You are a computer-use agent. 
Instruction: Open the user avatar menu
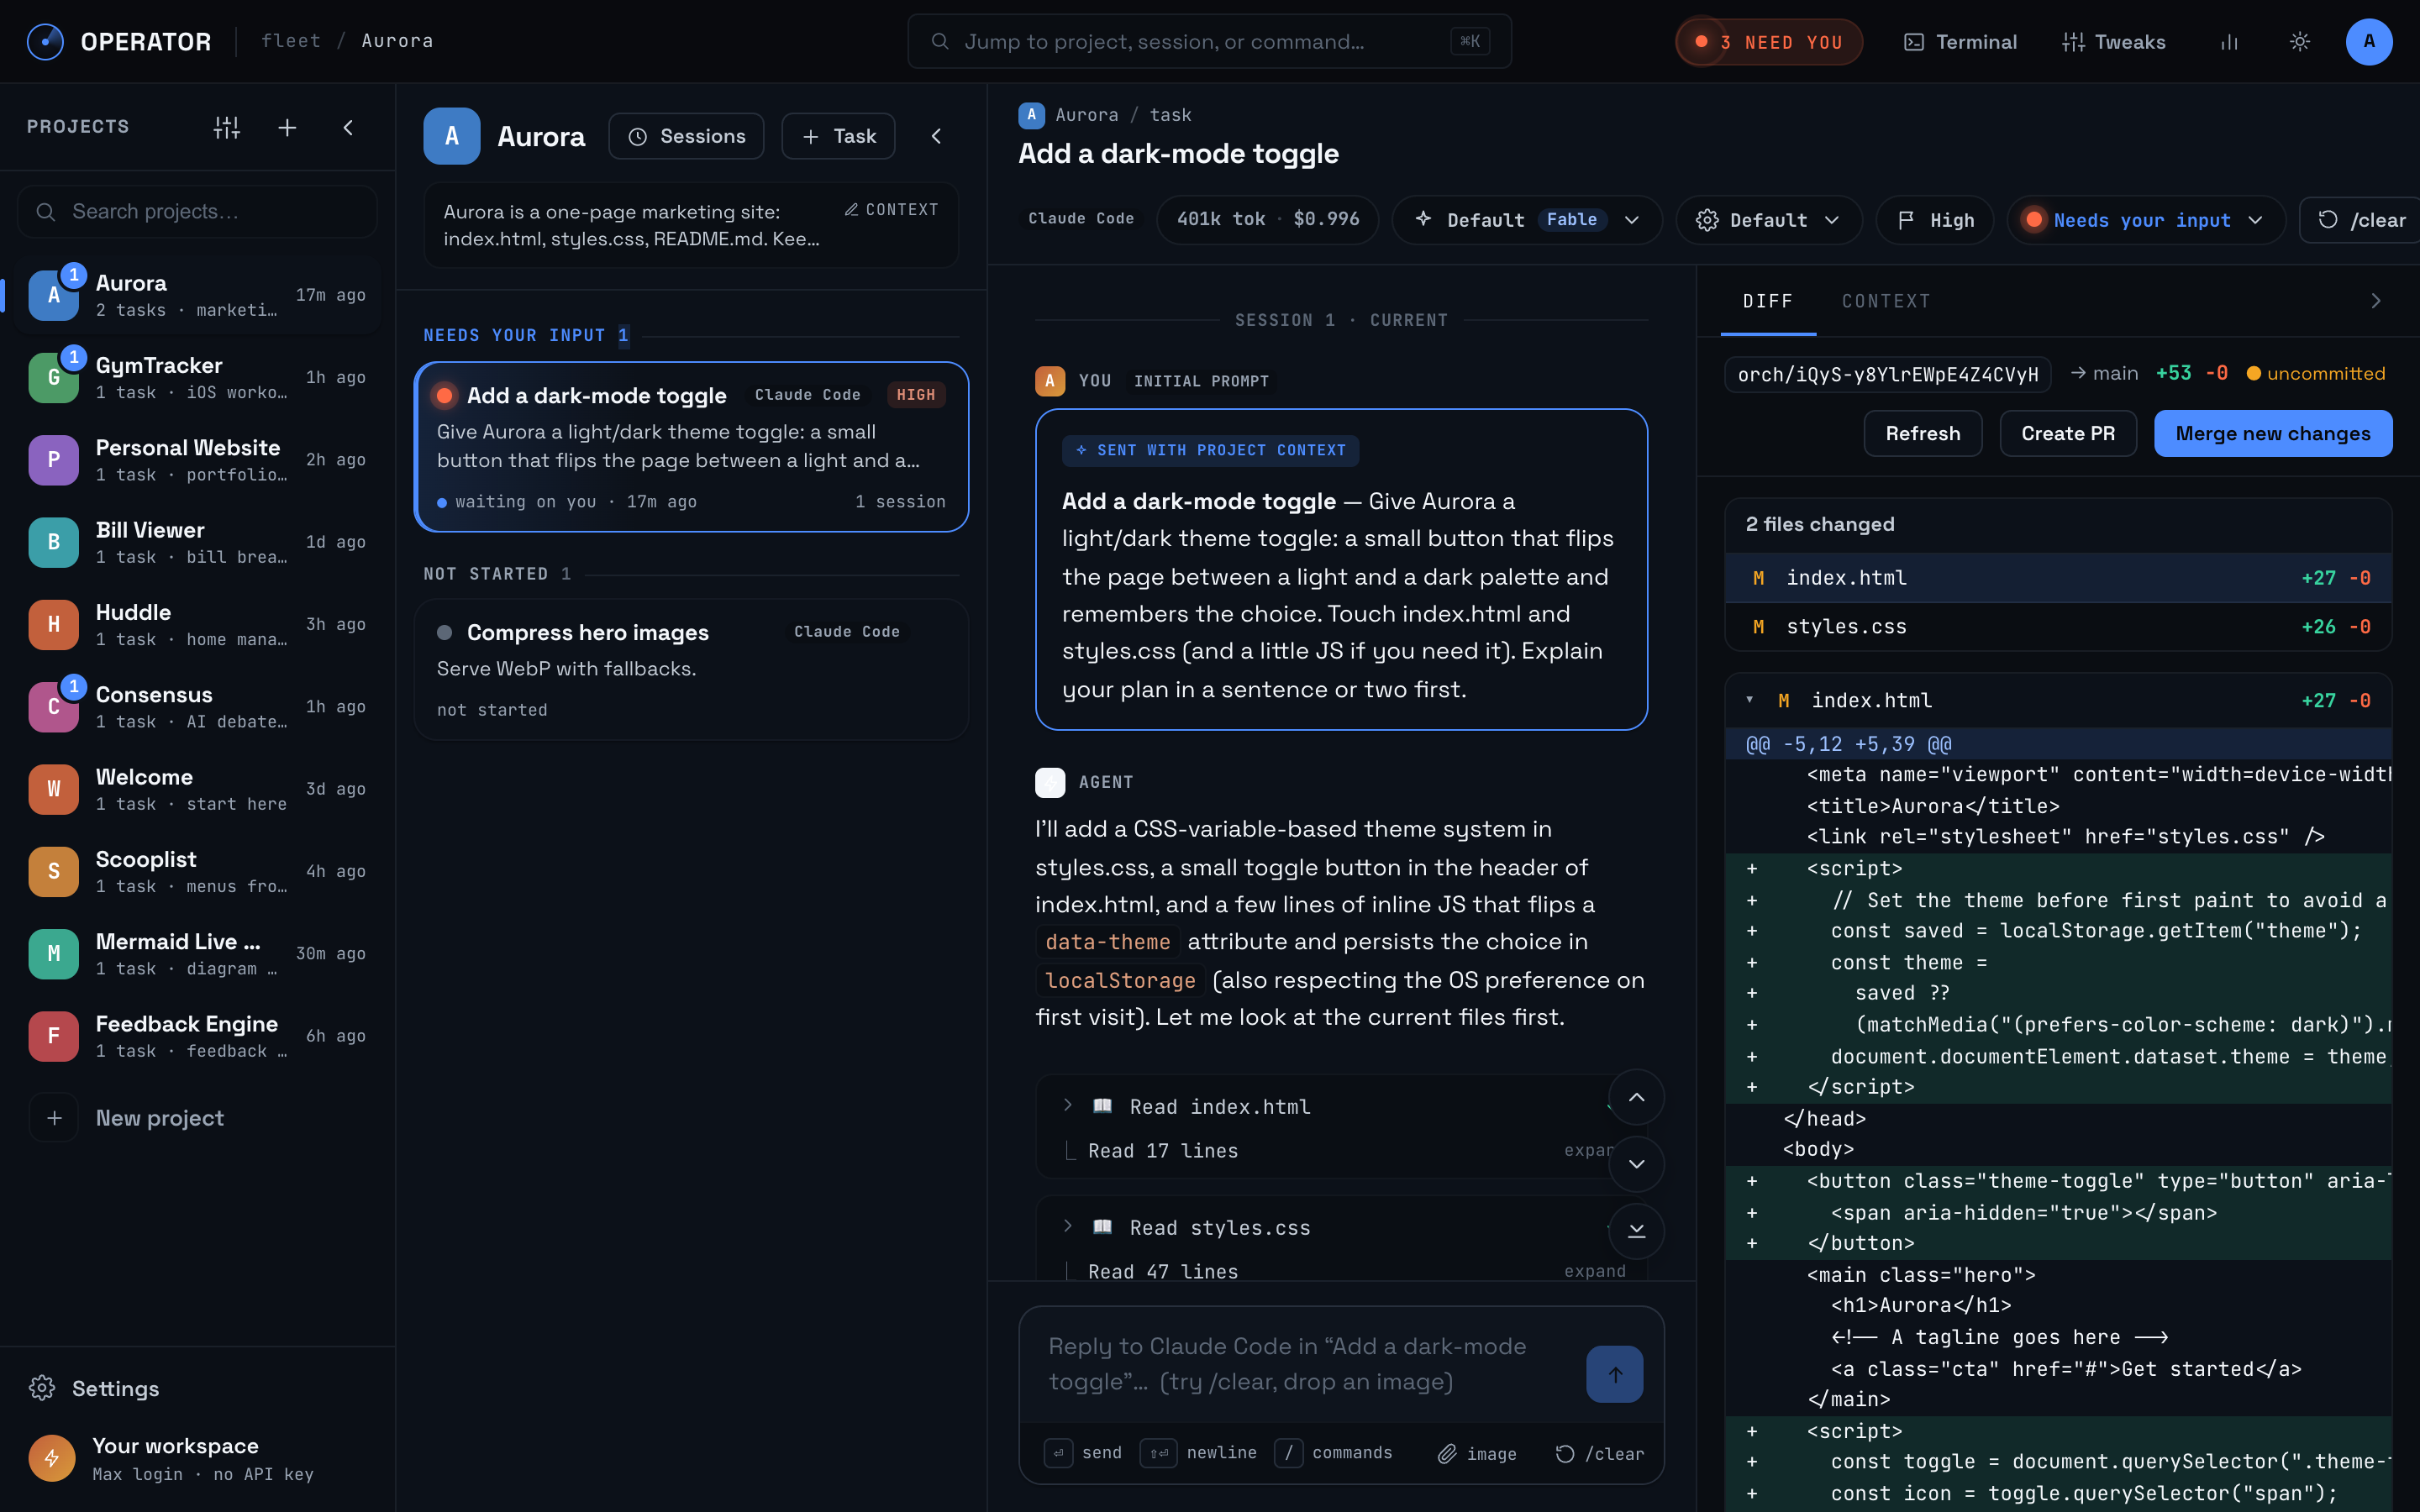pyautogui.click(x=2368, y=41)
